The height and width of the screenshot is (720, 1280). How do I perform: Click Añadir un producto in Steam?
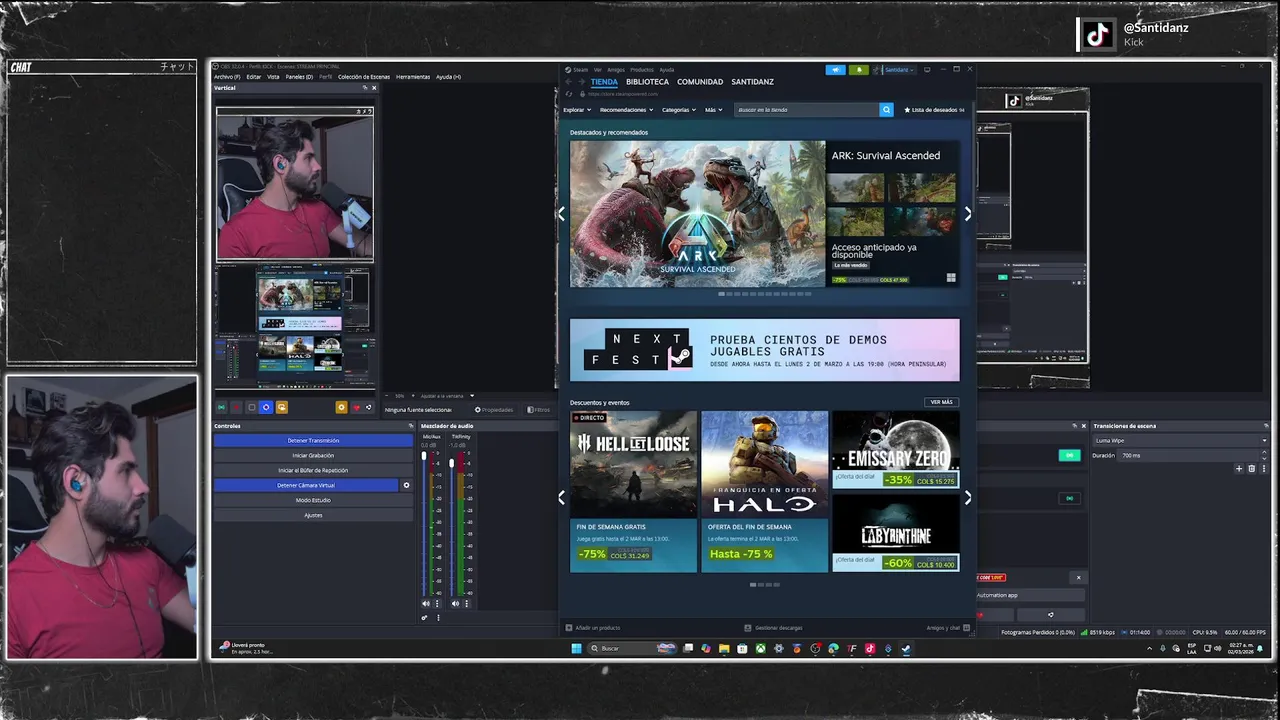pyautogui.click(x=593, y=628)
